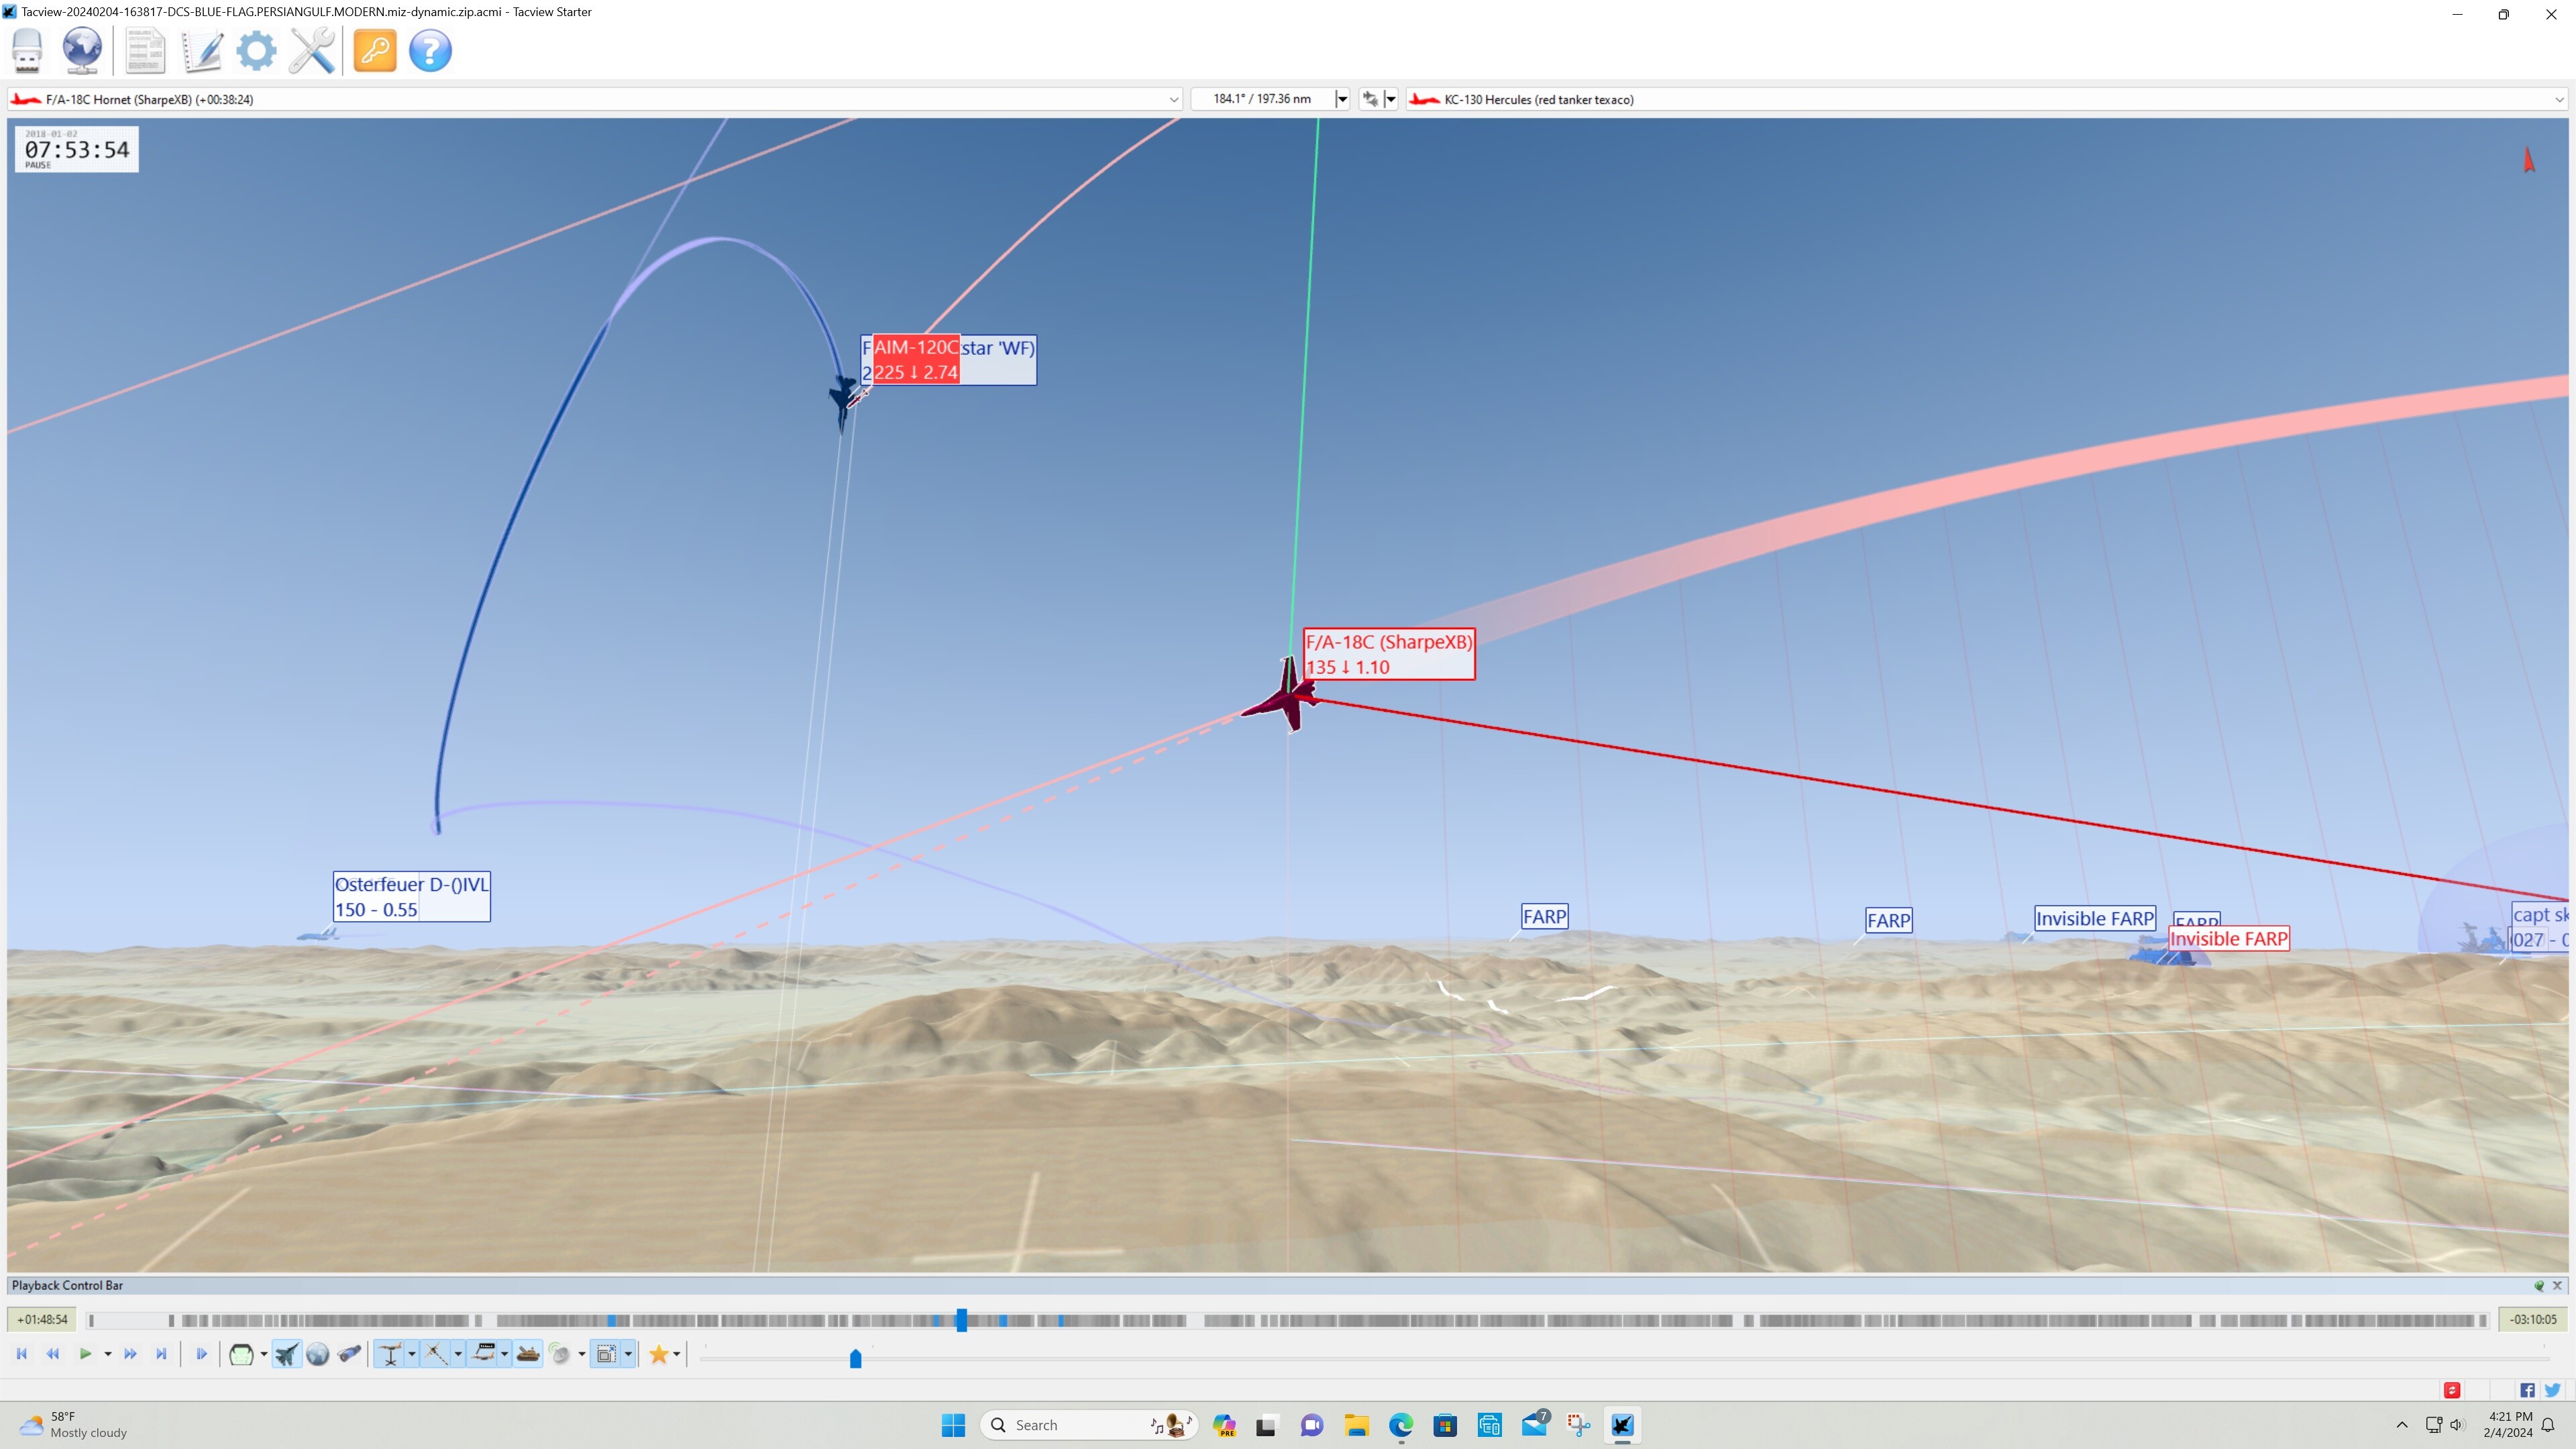Open the blue gear settings icon

pos(256,50)
